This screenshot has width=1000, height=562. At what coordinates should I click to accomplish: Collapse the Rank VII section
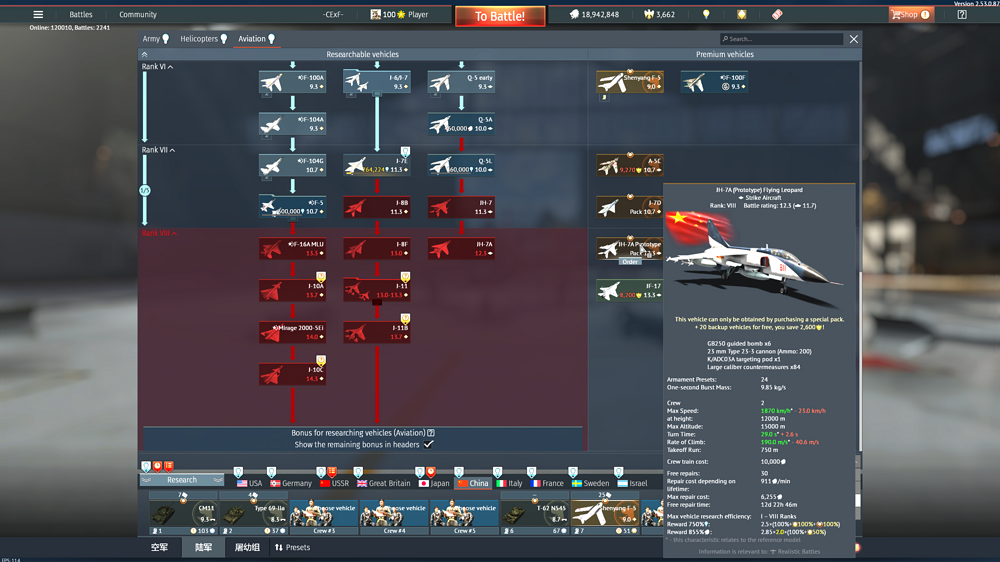coord(172,150)
